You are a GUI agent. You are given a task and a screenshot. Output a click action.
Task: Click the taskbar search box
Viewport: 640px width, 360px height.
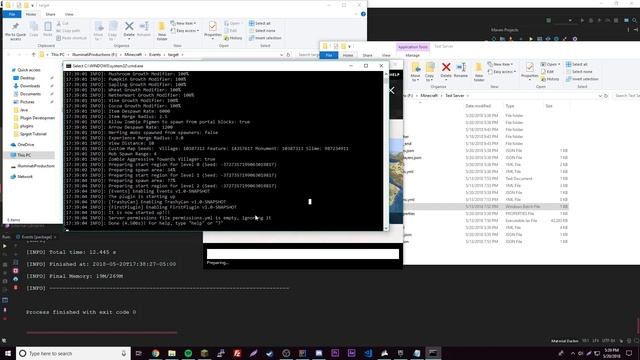click(x=73, y=353)
